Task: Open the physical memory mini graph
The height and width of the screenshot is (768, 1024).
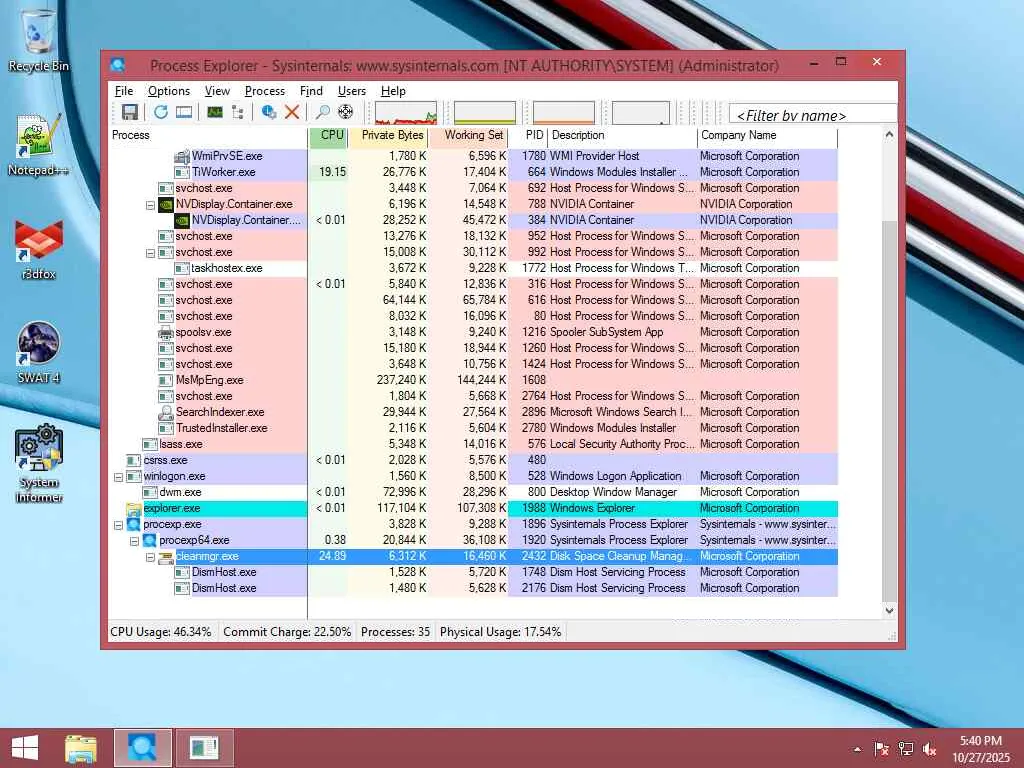Action: 564,112
